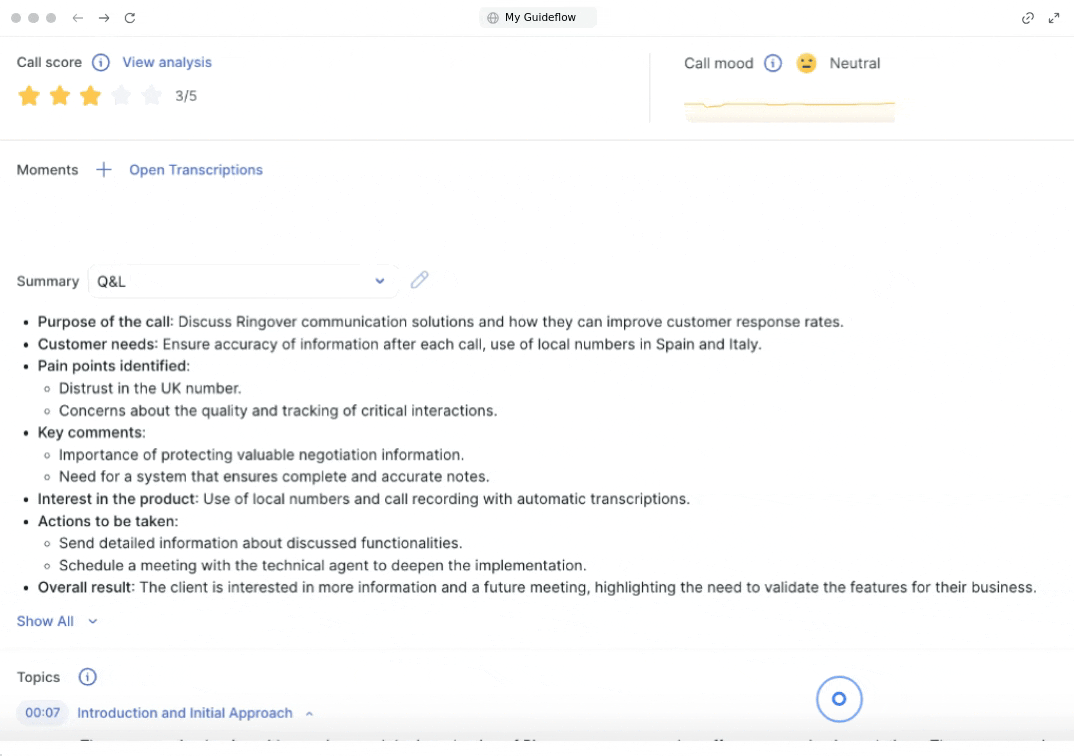
Task: Reload the page with the refresh icon
Action: pos(129,18)
